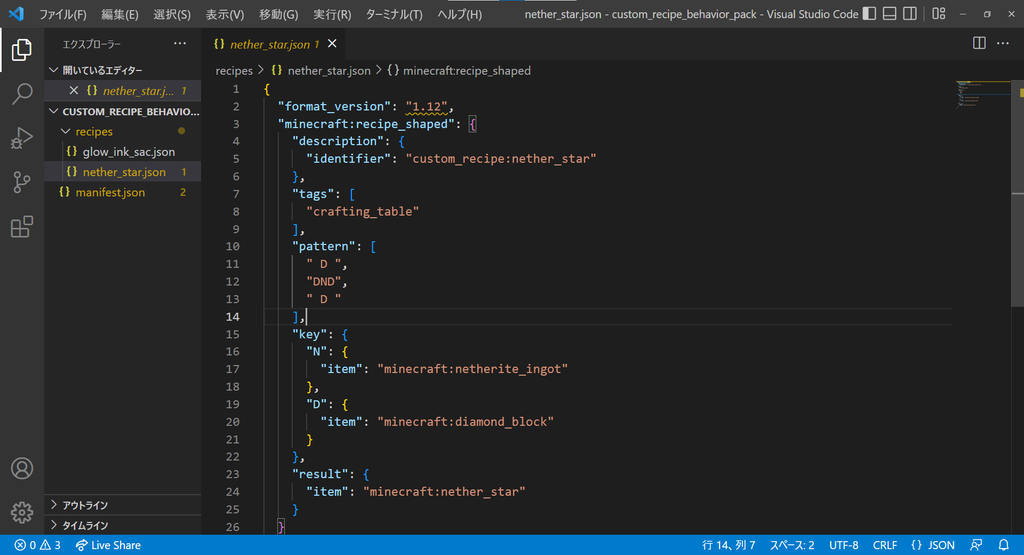
Task: Open the Extensions view
Action: (22, 227)
